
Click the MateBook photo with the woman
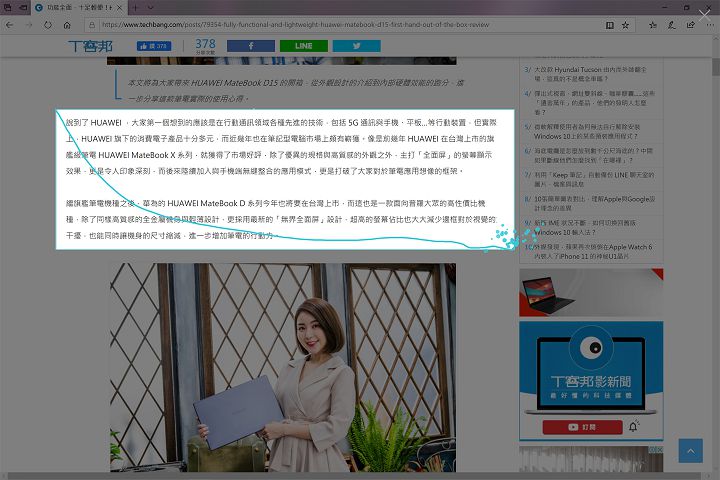coord(283,367)
